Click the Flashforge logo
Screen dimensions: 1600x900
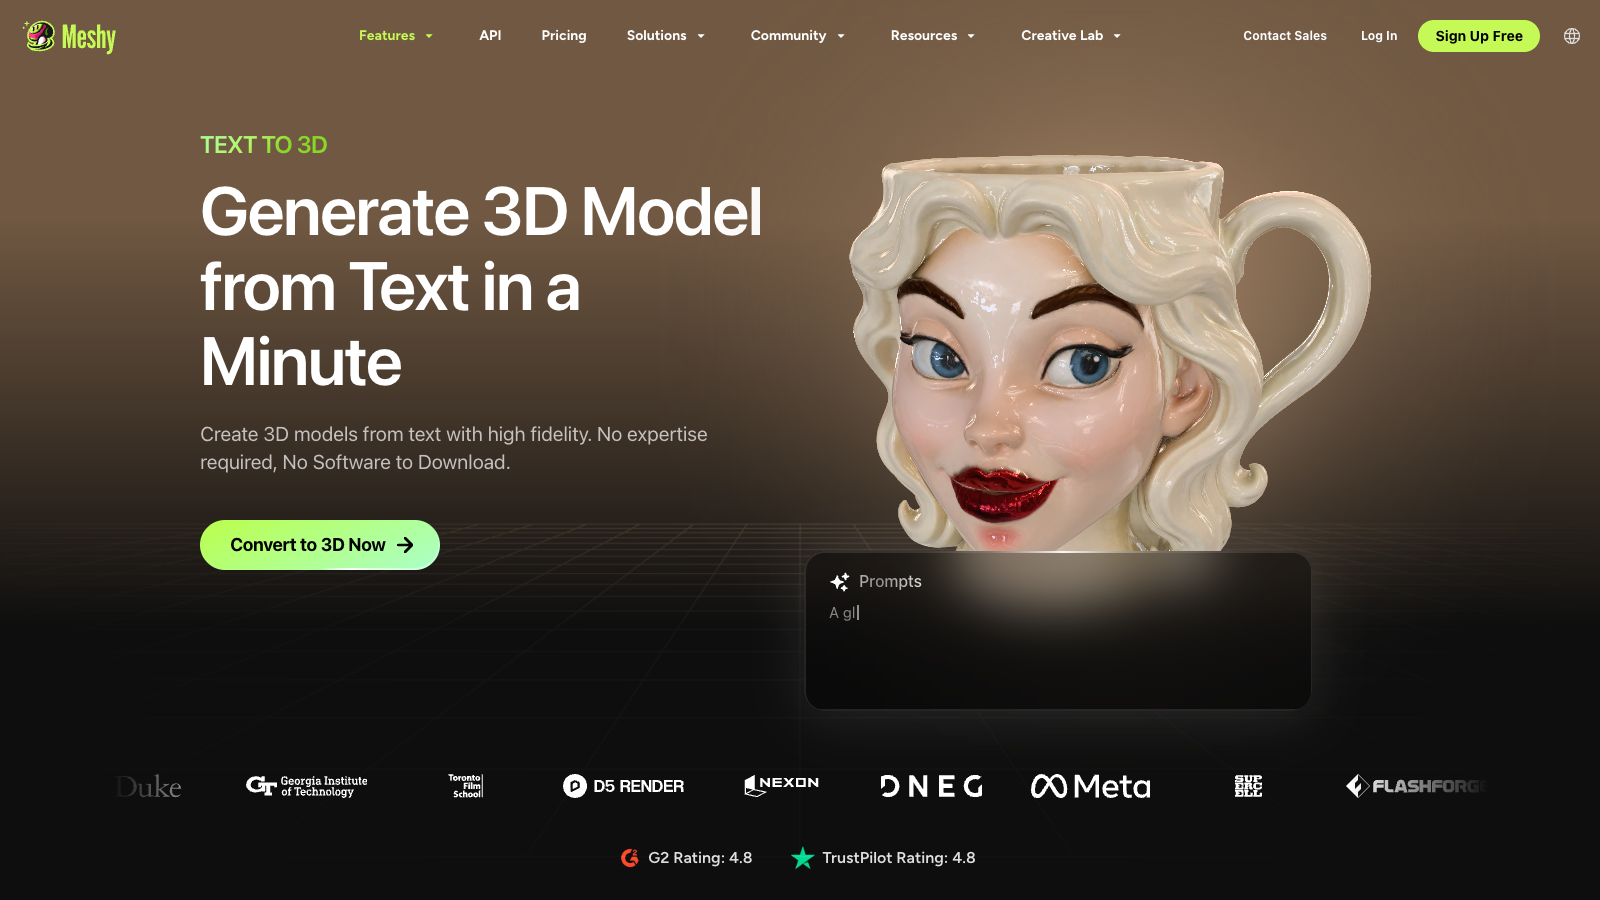[1416, 786]
